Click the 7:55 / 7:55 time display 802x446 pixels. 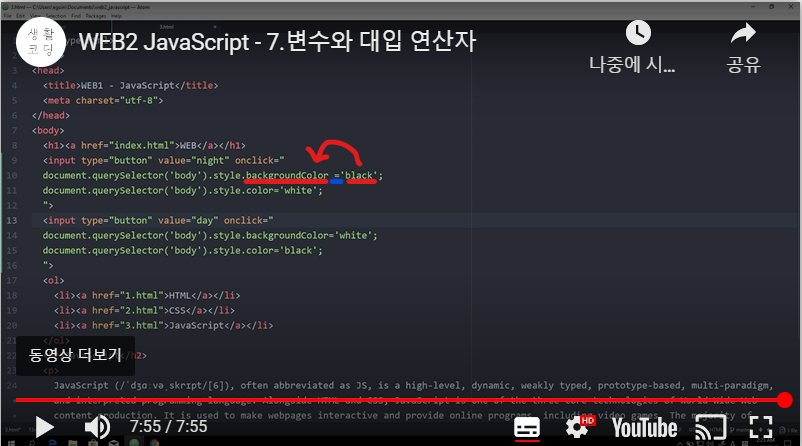point(168,427)
